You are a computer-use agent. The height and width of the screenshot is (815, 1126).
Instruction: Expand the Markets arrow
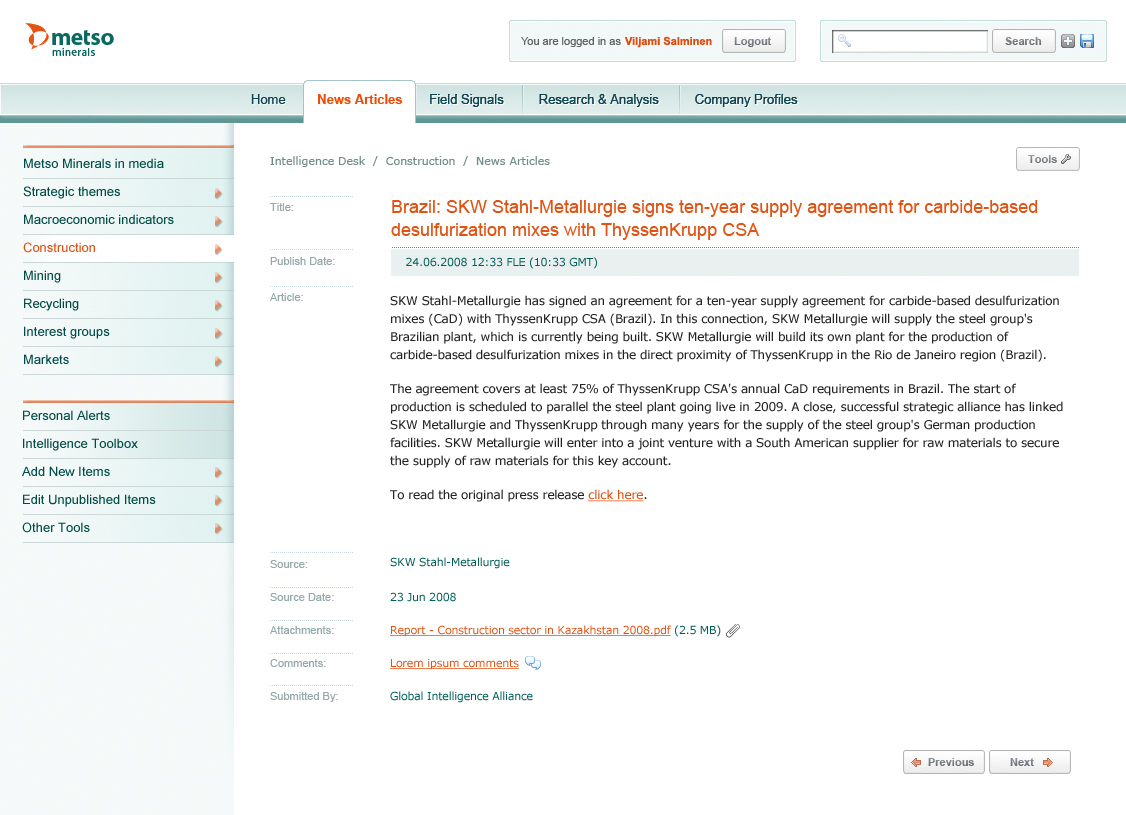[x=218, y=361]
